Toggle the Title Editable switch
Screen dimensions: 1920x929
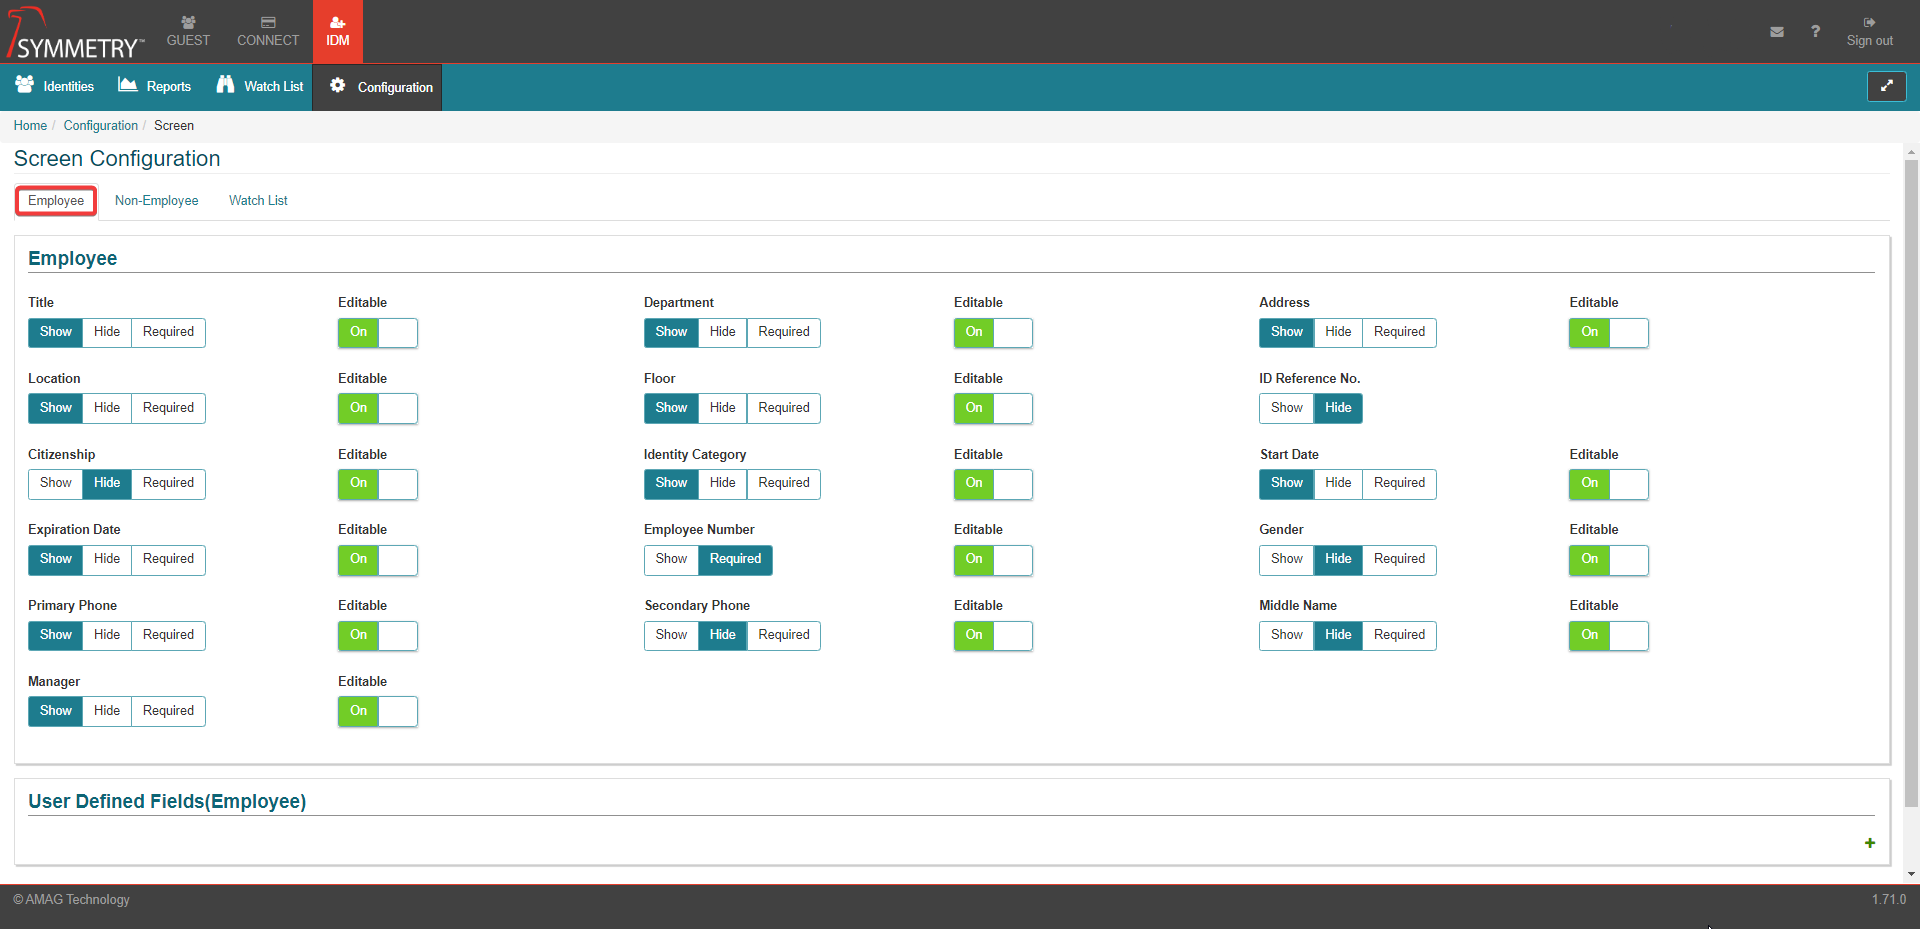(377, 332)
